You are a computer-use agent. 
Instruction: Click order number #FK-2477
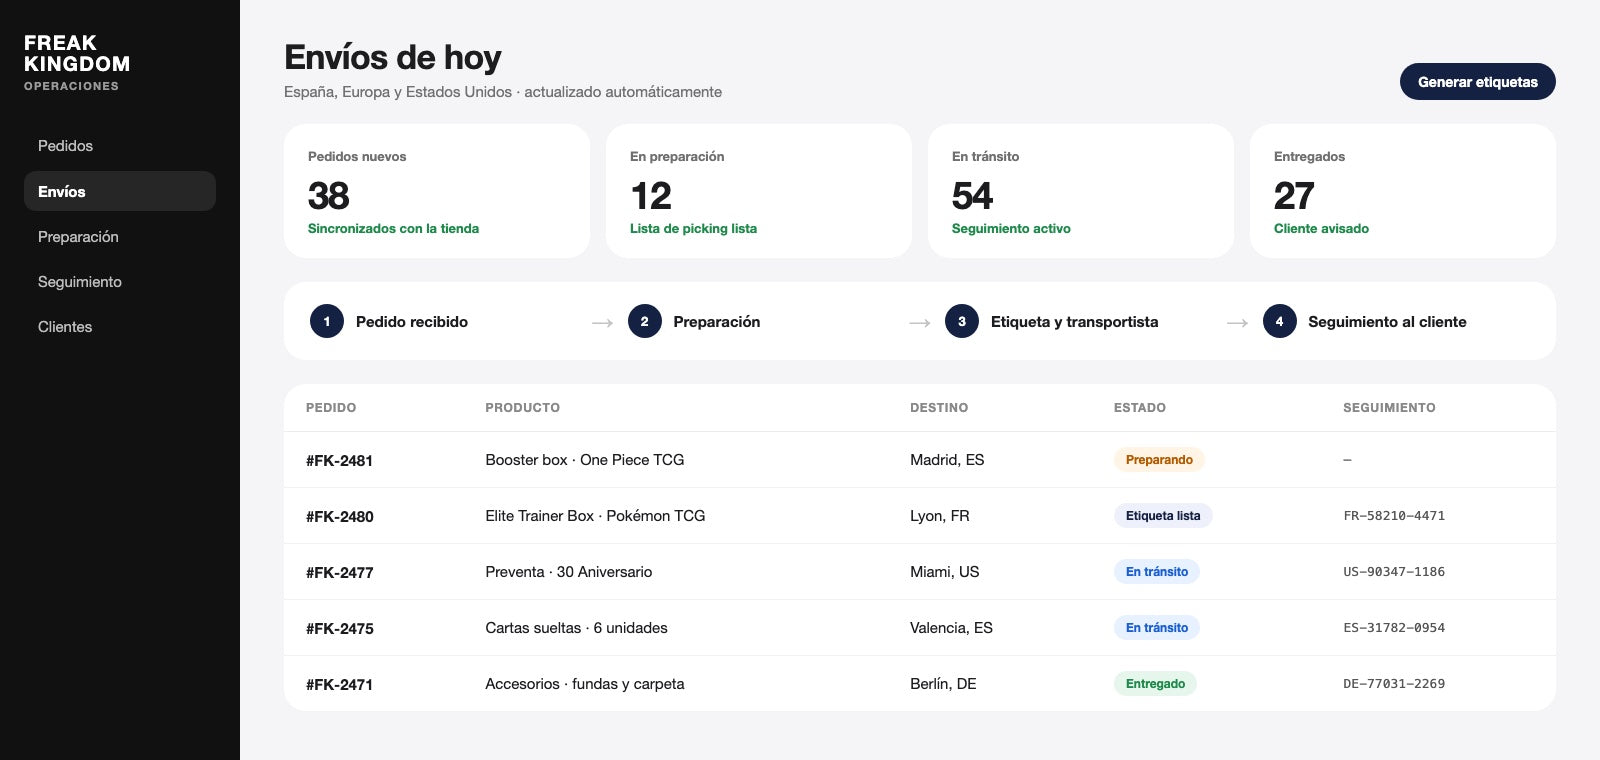[x=340, y=573]
